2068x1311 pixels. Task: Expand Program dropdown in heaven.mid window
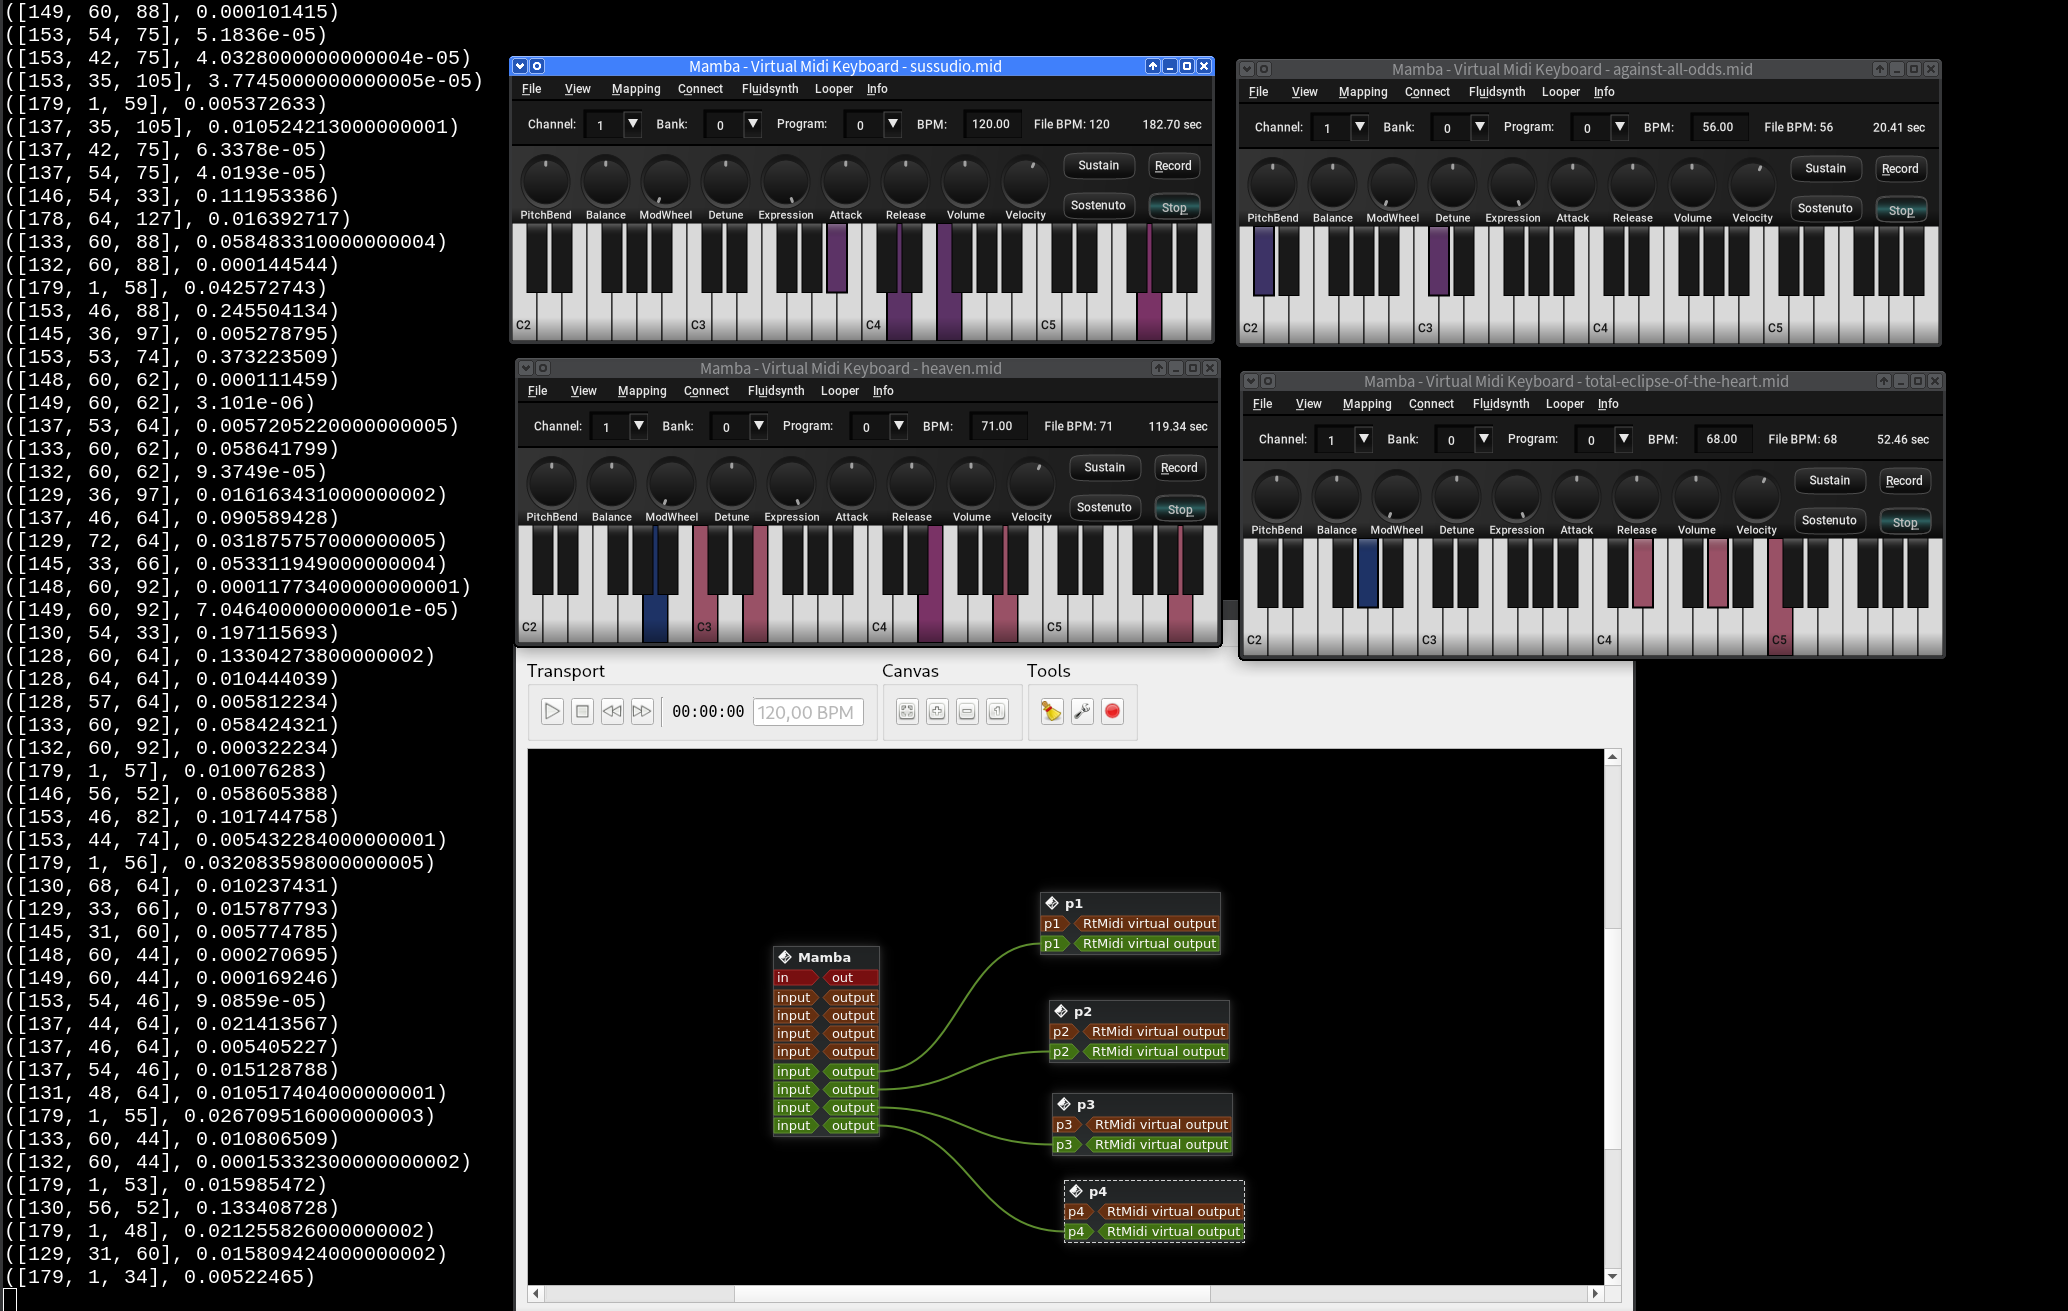point(898,426)
